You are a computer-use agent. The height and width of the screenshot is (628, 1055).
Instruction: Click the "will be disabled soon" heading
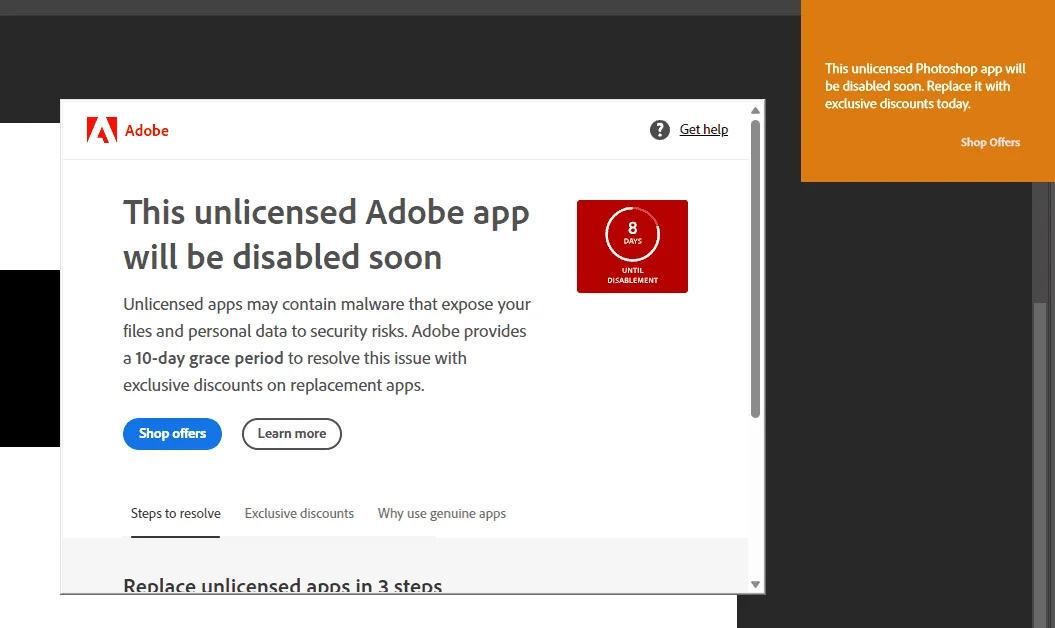pyautogui.click(x=283, y=257)
